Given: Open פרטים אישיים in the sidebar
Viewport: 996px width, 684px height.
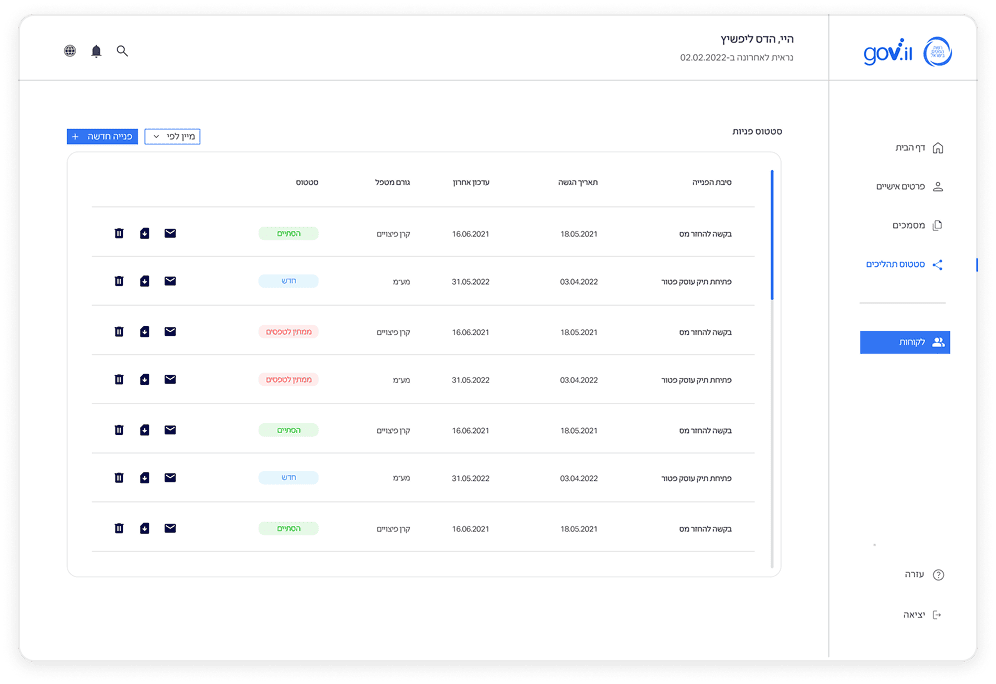Looking at the screenshot, I should 910,187.
